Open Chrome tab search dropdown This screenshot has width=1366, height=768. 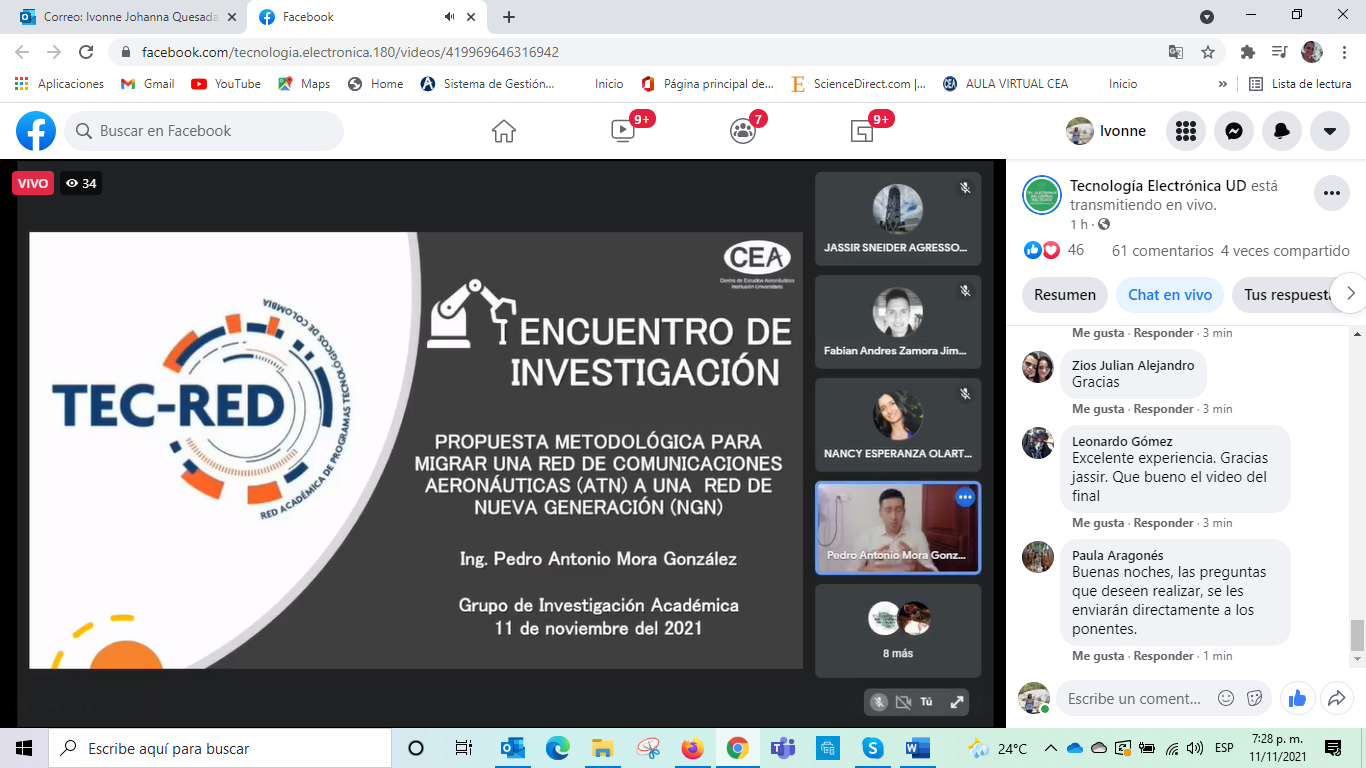pos(1207,16)
